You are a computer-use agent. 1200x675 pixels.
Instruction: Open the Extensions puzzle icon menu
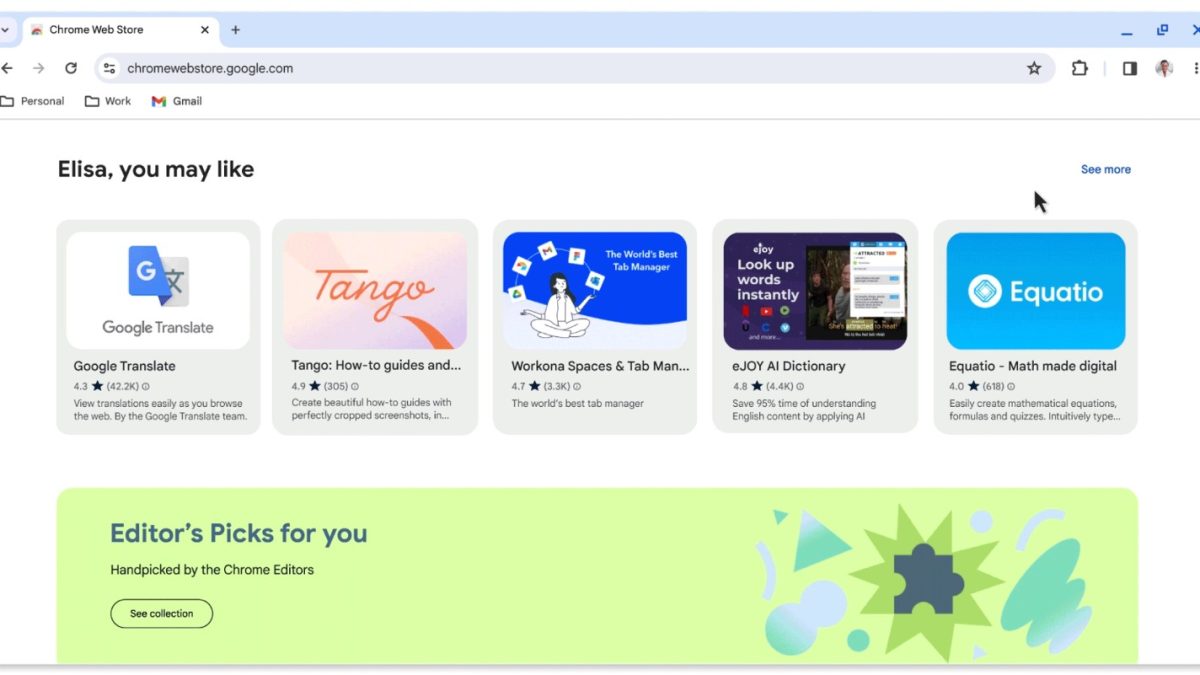pos(1080,68)
